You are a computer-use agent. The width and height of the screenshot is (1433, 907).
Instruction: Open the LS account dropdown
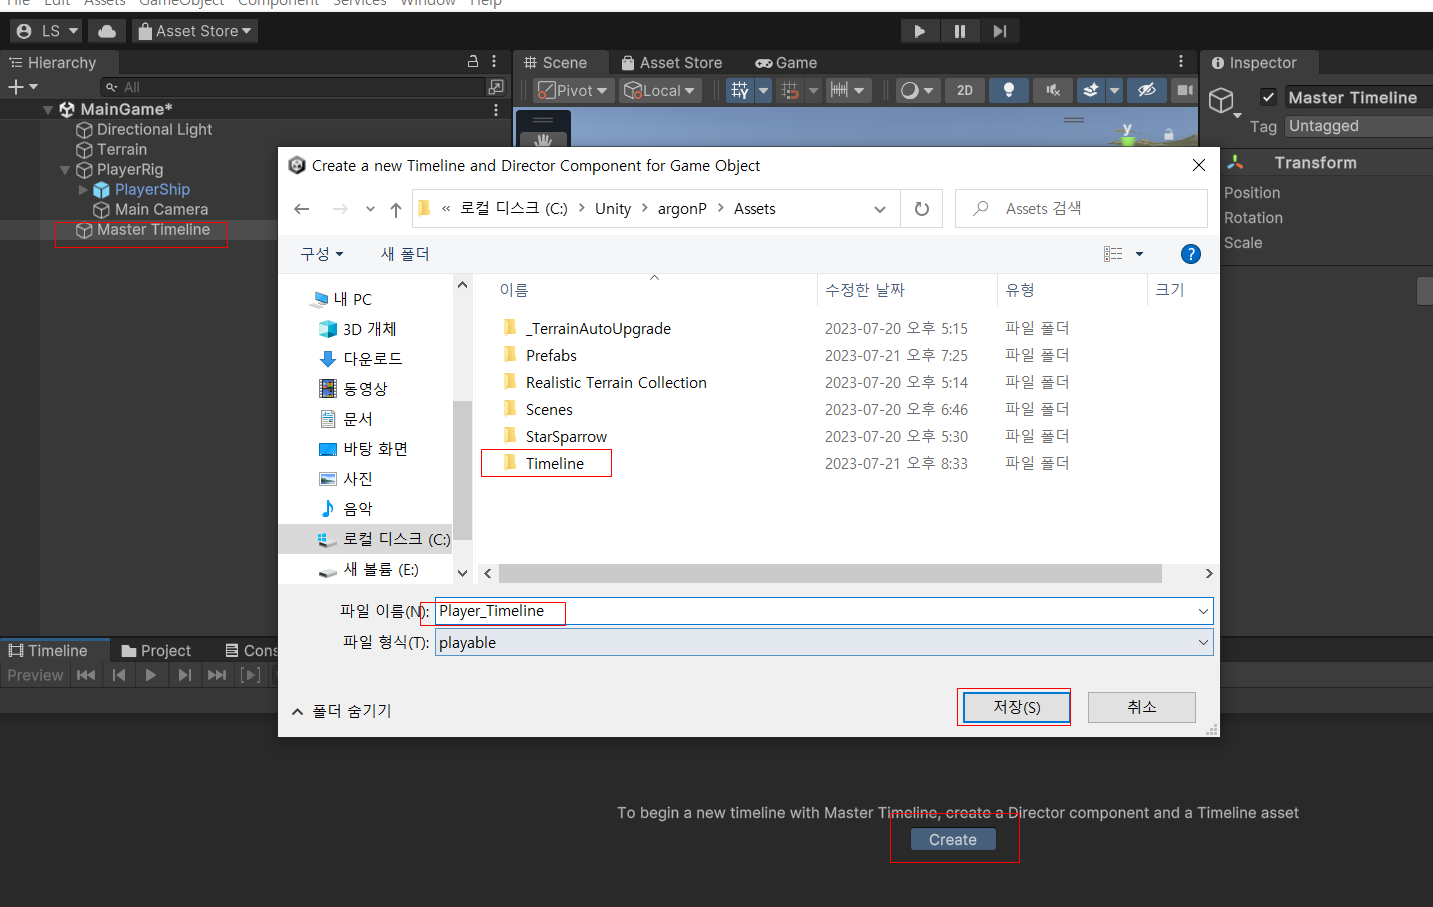(48, 31)
